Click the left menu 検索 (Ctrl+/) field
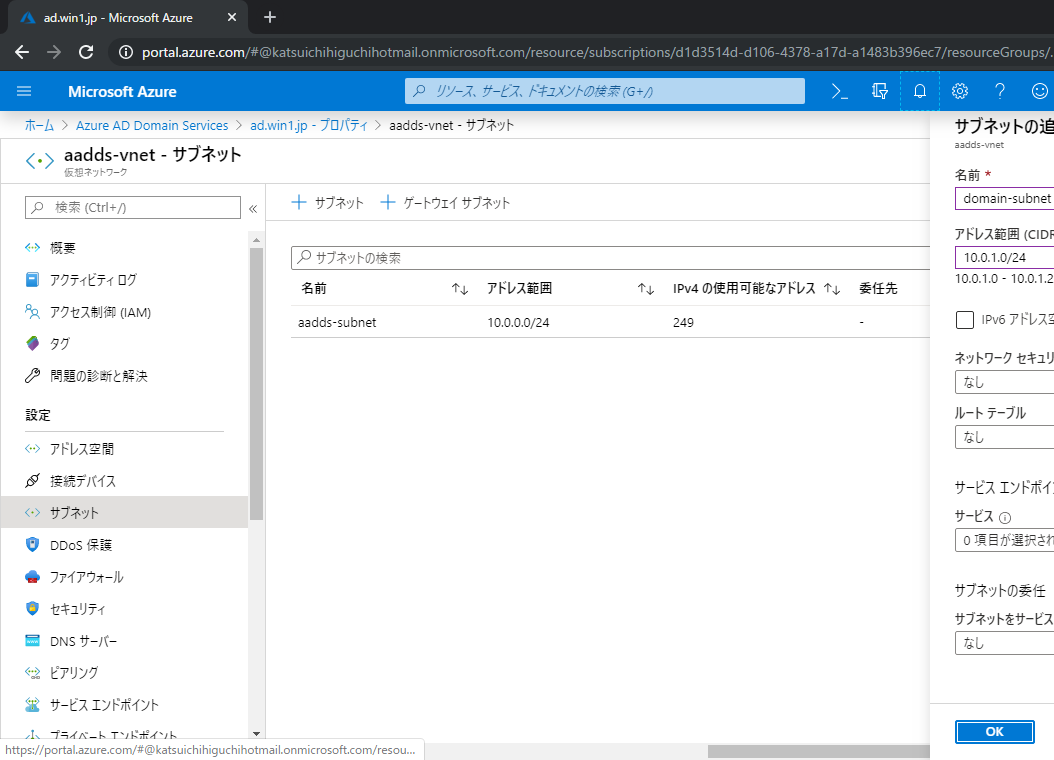1054x760 pixels. 132,208
